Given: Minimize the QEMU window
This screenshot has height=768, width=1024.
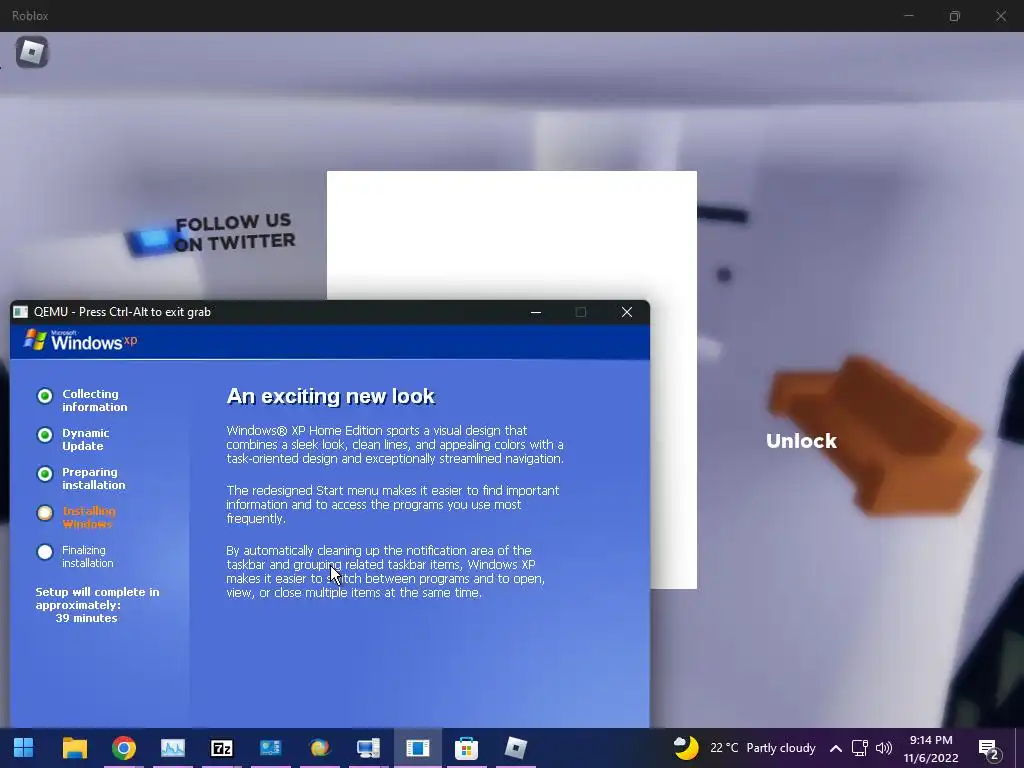Looking at the screenshot, I should pos(536,312).
